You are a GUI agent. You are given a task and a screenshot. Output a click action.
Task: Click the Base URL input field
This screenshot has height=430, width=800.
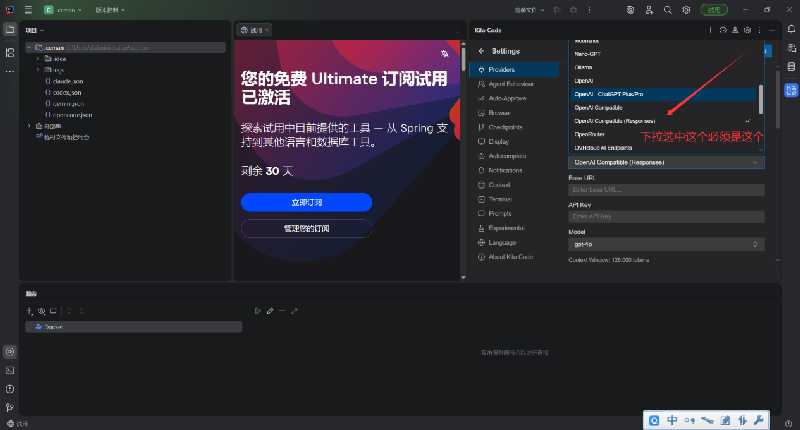click(x=665, y=189)
